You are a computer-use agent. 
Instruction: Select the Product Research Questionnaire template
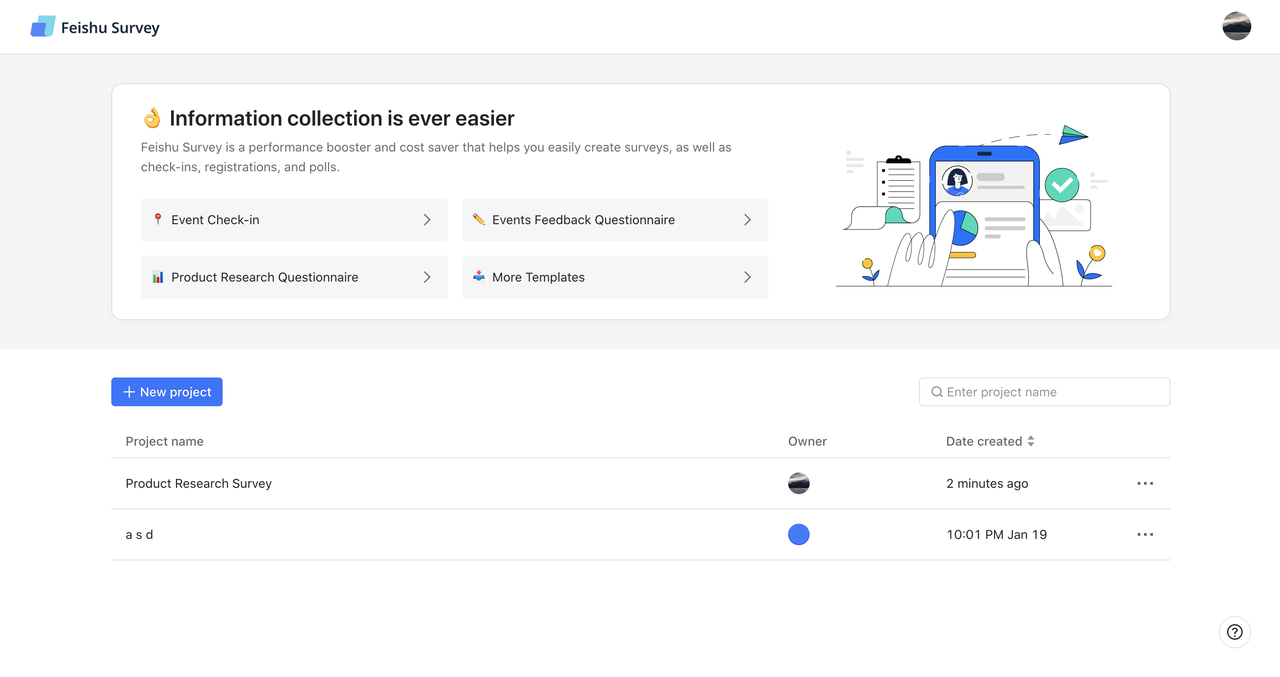[294, 277]
